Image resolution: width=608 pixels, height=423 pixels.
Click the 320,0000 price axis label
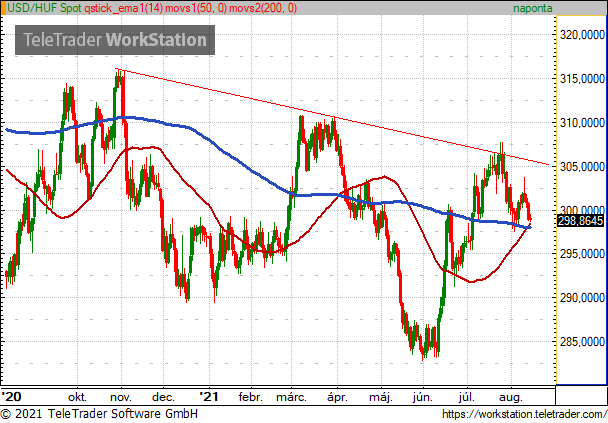582,35
